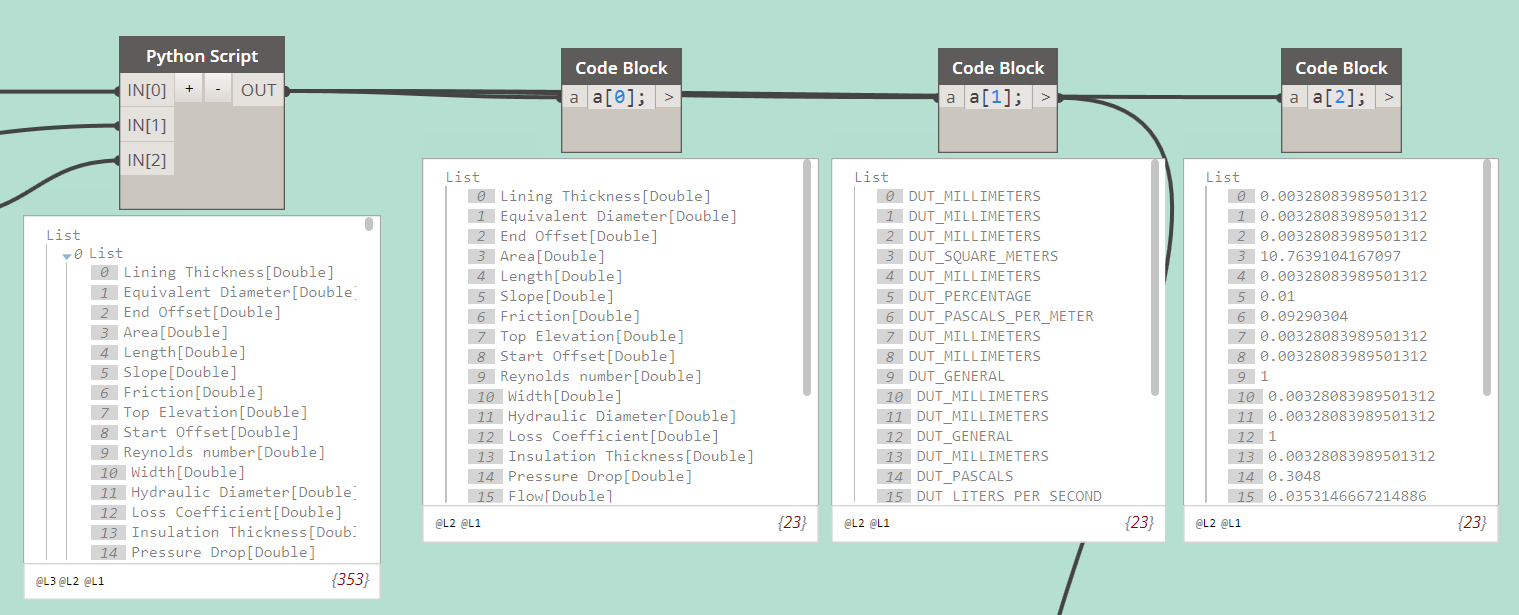Click the '-' button to remove a Python input

coord(217,89)
